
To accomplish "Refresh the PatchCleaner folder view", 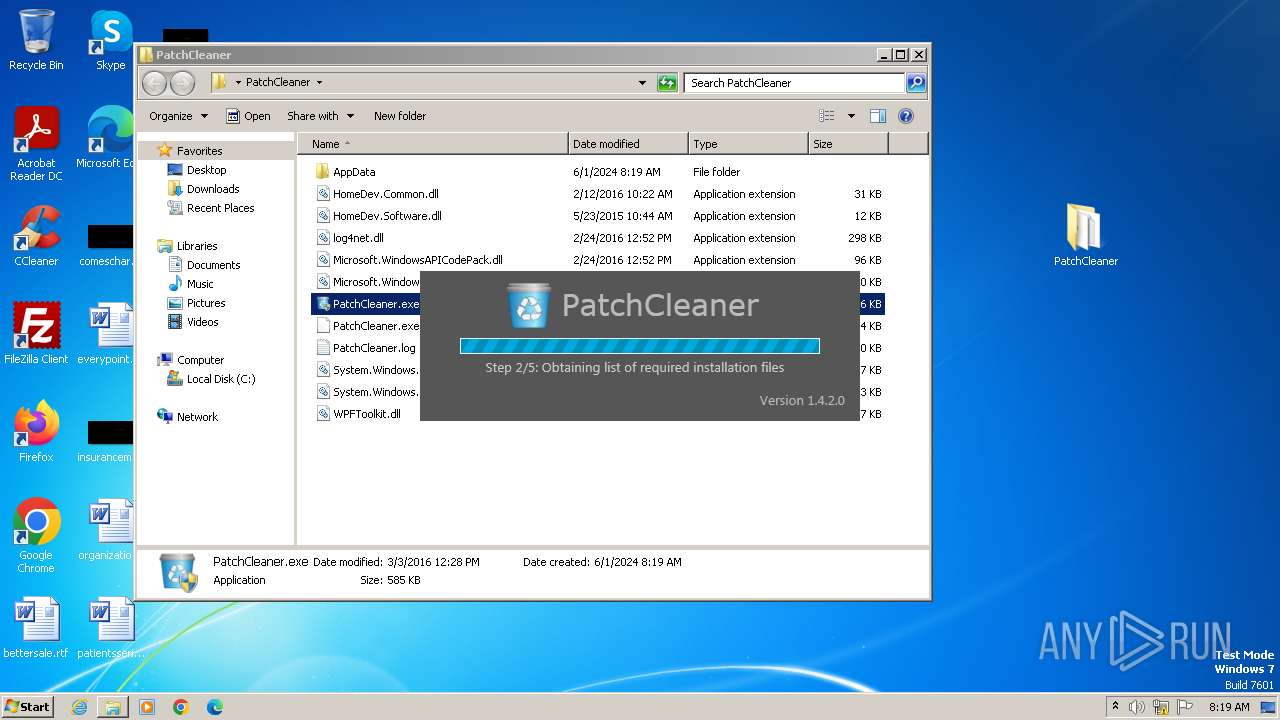I will click(667, 83).
